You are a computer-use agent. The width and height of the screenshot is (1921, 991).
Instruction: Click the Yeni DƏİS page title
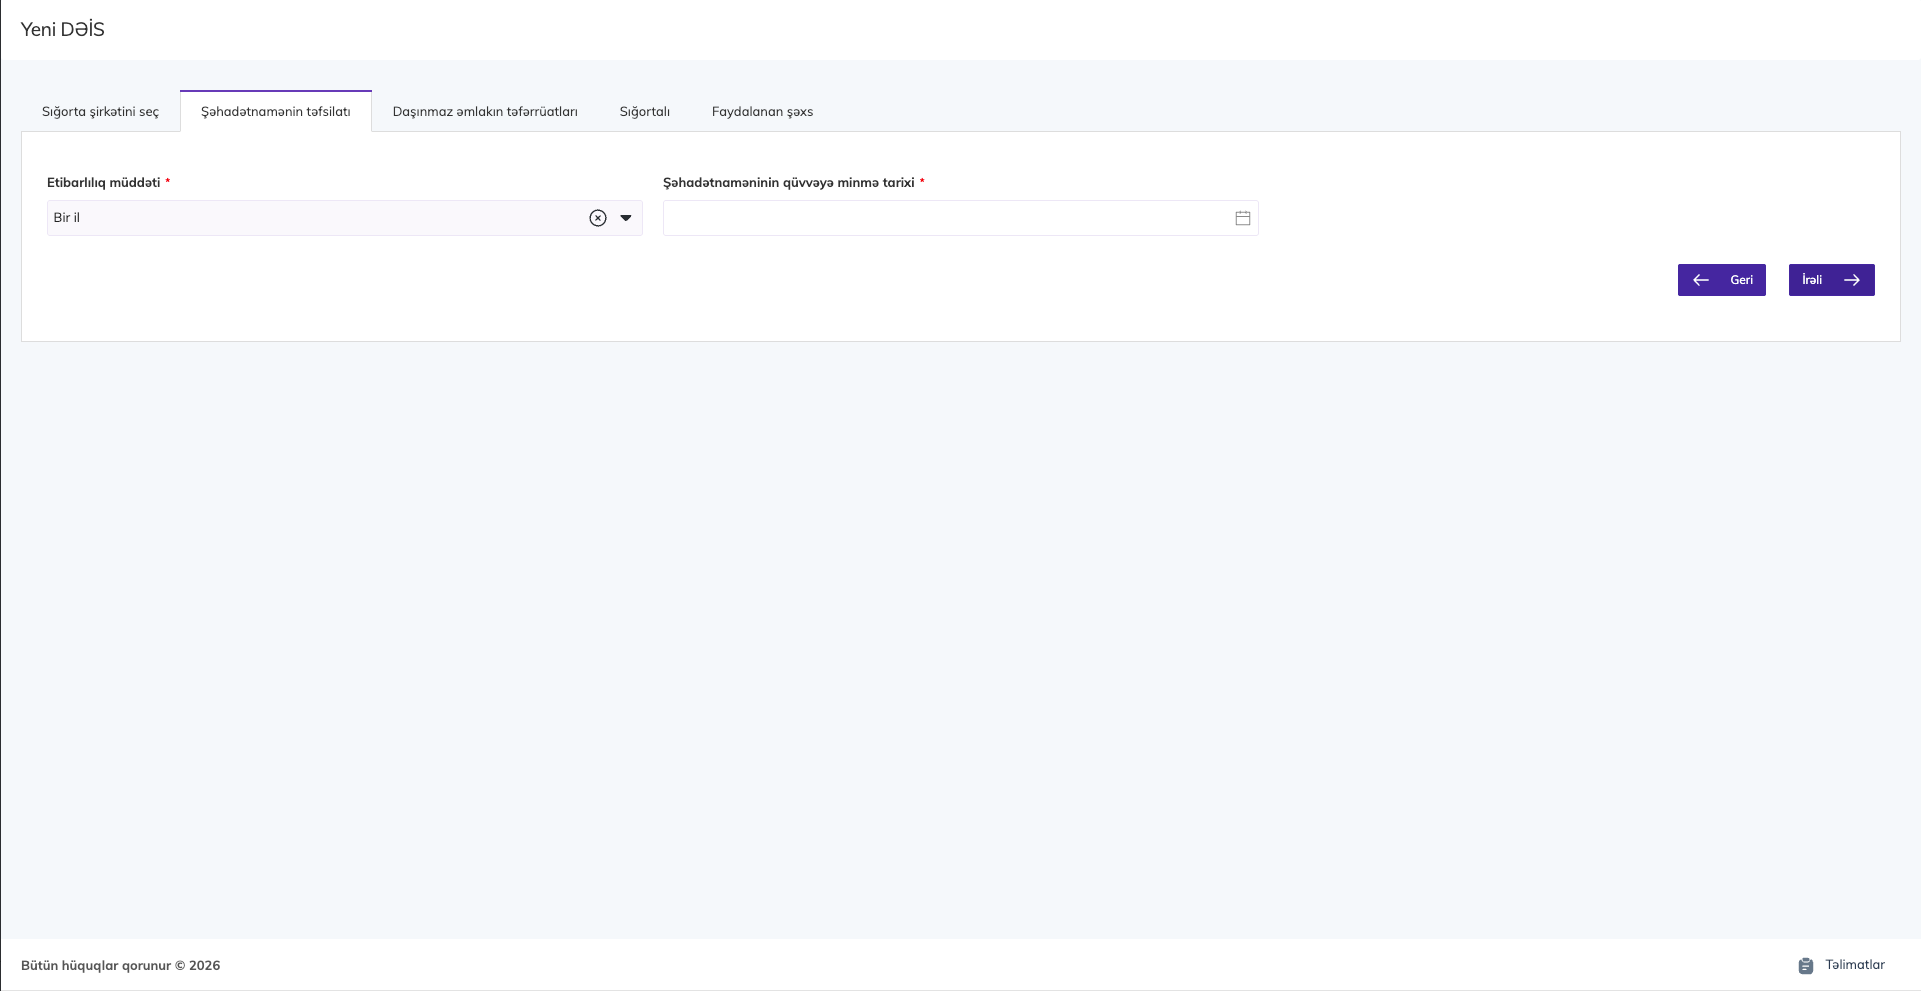coord(63,30)
